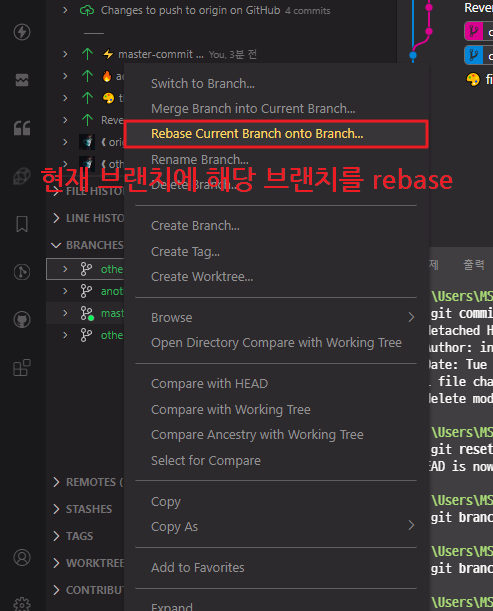Switch to the 출력 panel tab
This screenshot has height=611, width=493.
(x=474, y=265)
